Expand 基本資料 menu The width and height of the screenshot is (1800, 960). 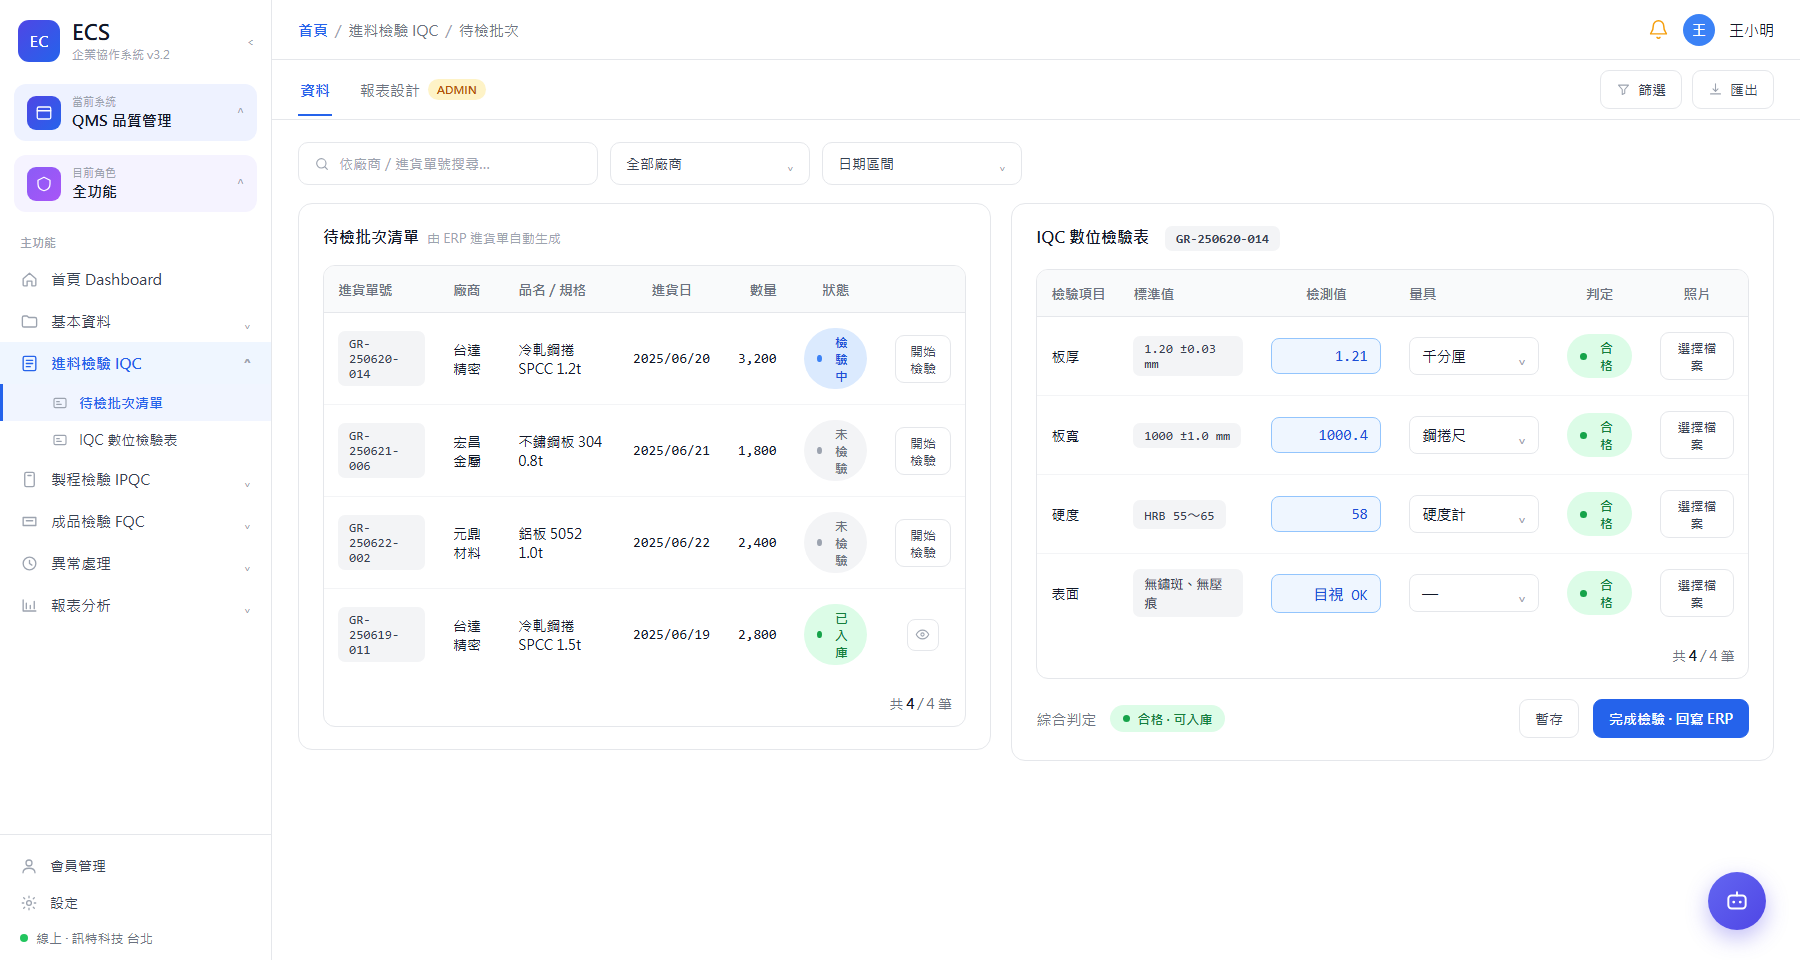tap(135, 322)
